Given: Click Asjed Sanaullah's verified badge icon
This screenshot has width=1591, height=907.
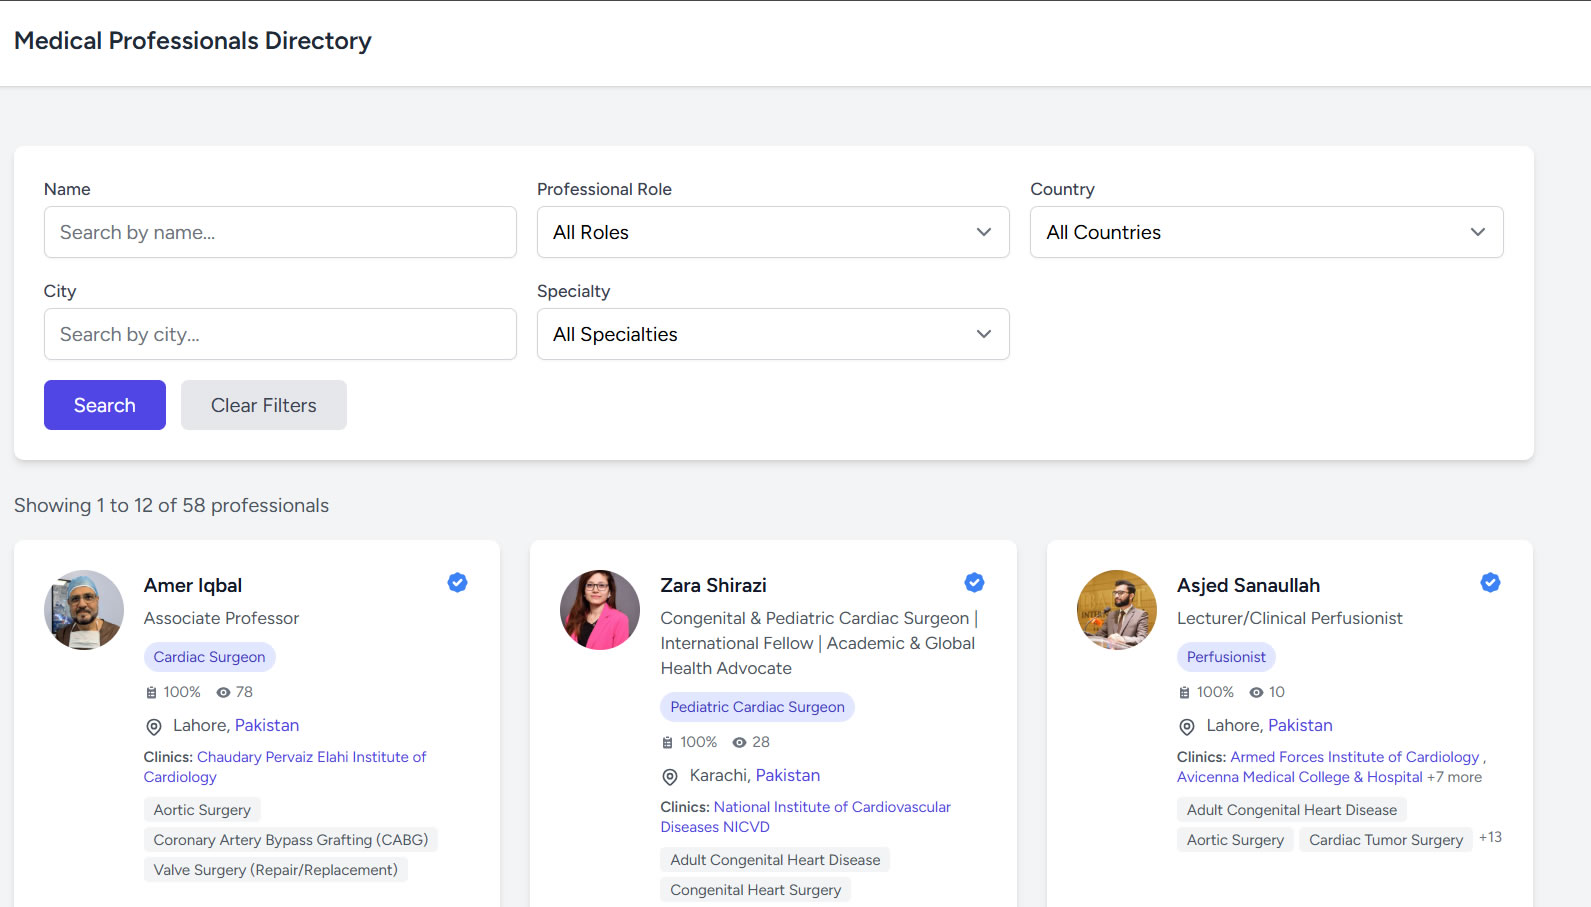Looking at the screenshot, I should [1490, 583].
